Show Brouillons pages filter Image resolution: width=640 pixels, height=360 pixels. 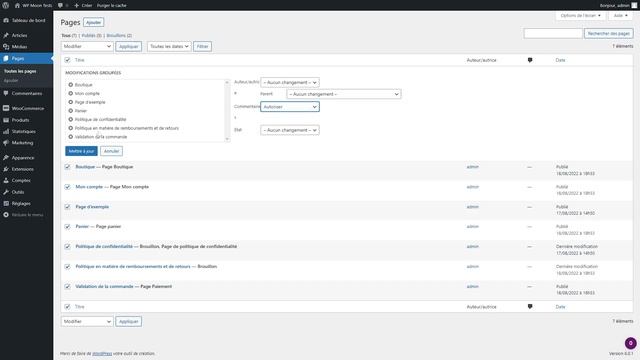tap(116, 36)
